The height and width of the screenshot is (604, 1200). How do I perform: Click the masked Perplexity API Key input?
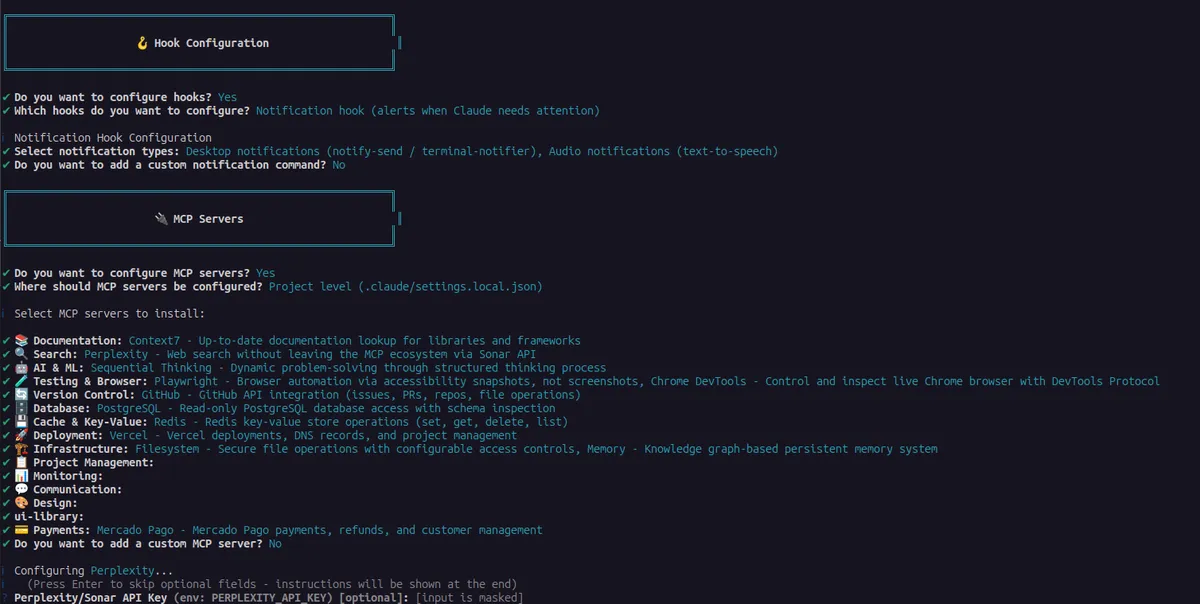[x=470, y=597]
